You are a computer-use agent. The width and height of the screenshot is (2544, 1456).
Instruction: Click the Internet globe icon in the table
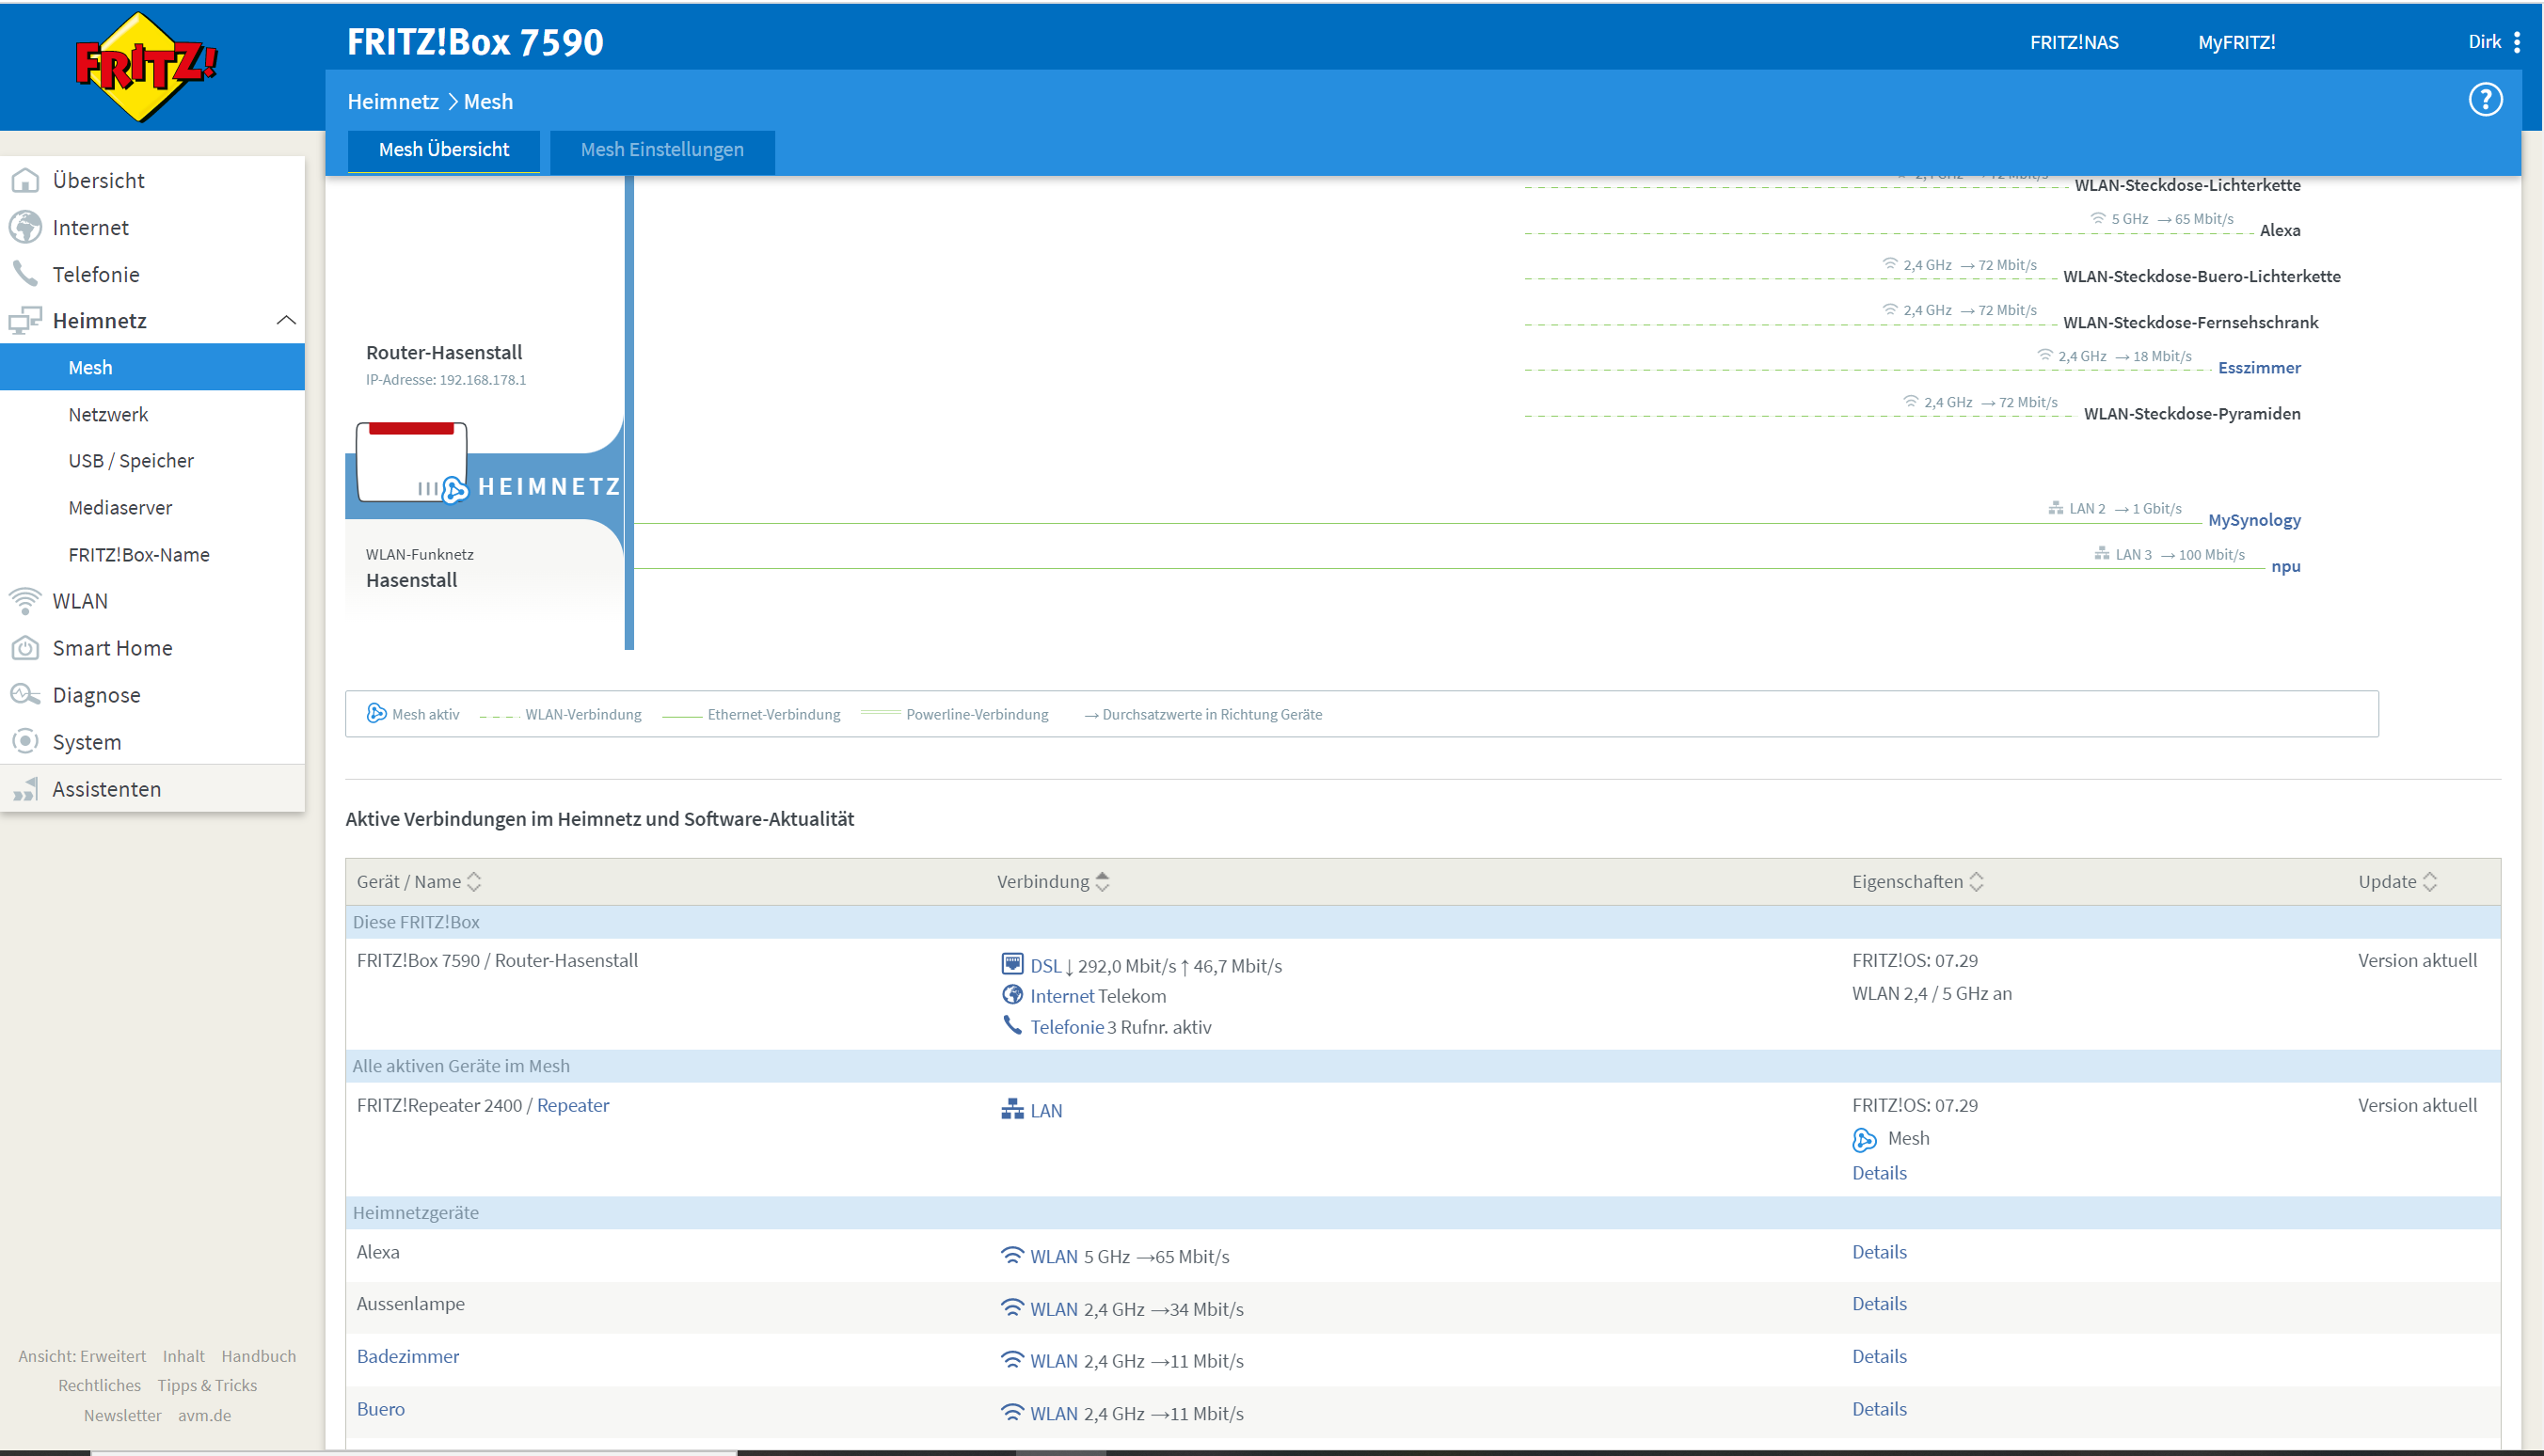click(1012, 995)
